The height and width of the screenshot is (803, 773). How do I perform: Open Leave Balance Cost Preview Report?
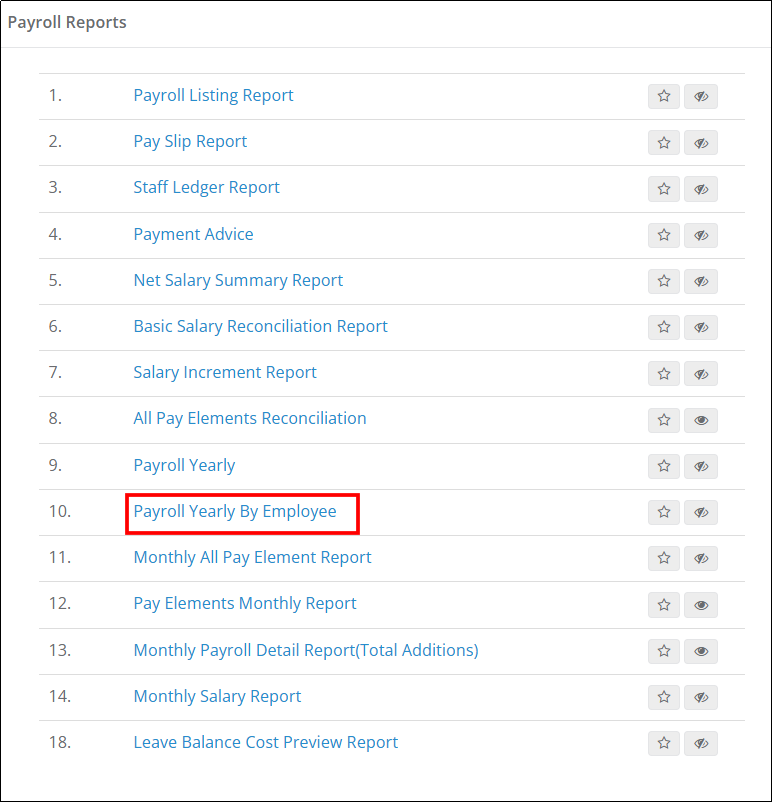click(x=265, y=743)
